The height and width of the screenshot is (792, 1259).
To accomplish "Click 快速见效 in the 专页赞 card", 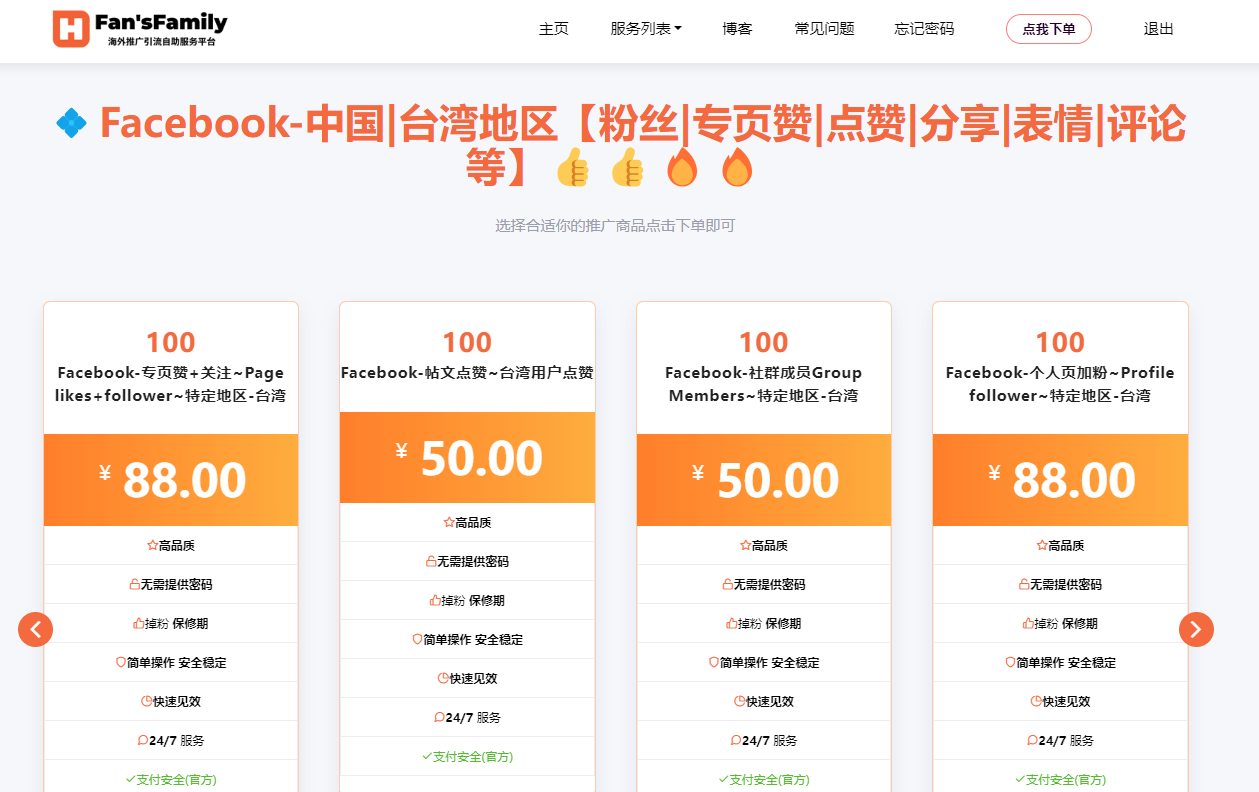I will [x=177, y=701].
